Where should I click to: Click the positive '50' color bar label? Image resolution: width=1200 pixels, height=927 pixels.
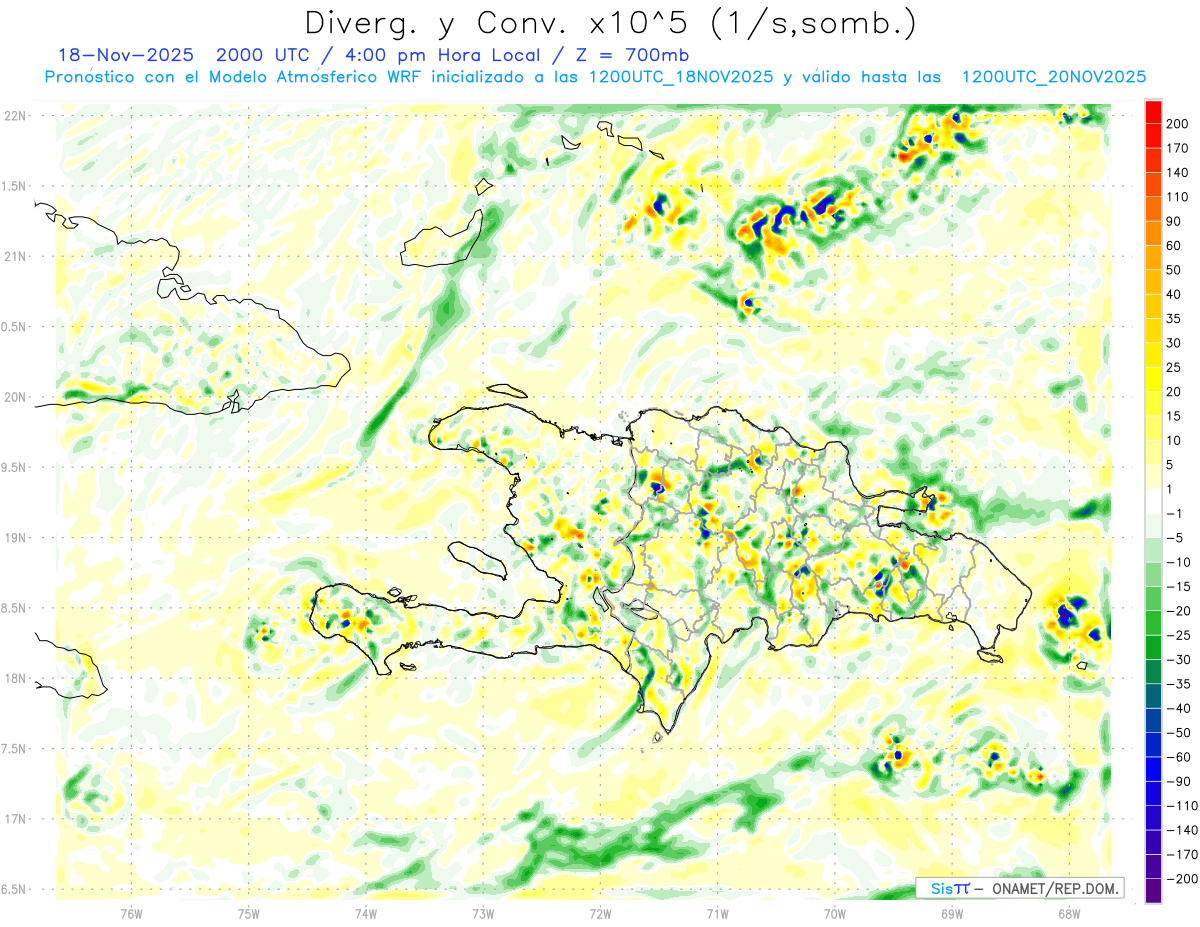[1176, 270]
